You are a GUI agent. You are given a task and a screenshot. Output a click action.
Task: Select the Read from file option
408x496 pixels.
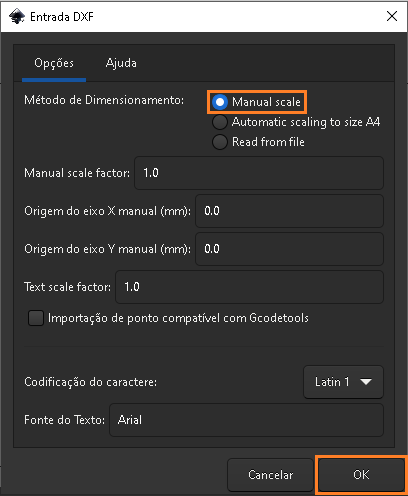(220, 142)
